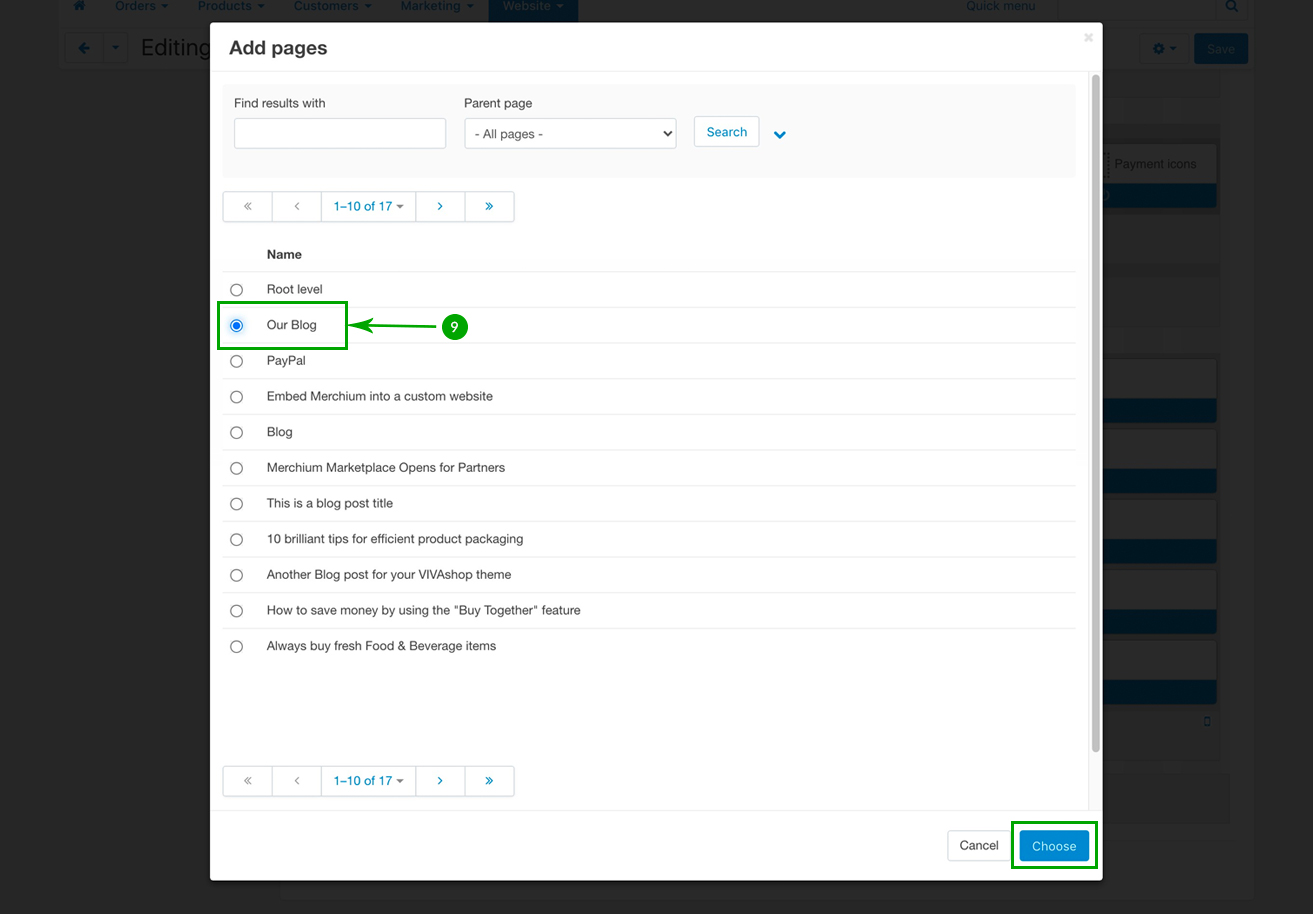Go to first page in top pagination
This screenshot has height=914, width=1313.
pyautogui.click(x=248, y=207)
